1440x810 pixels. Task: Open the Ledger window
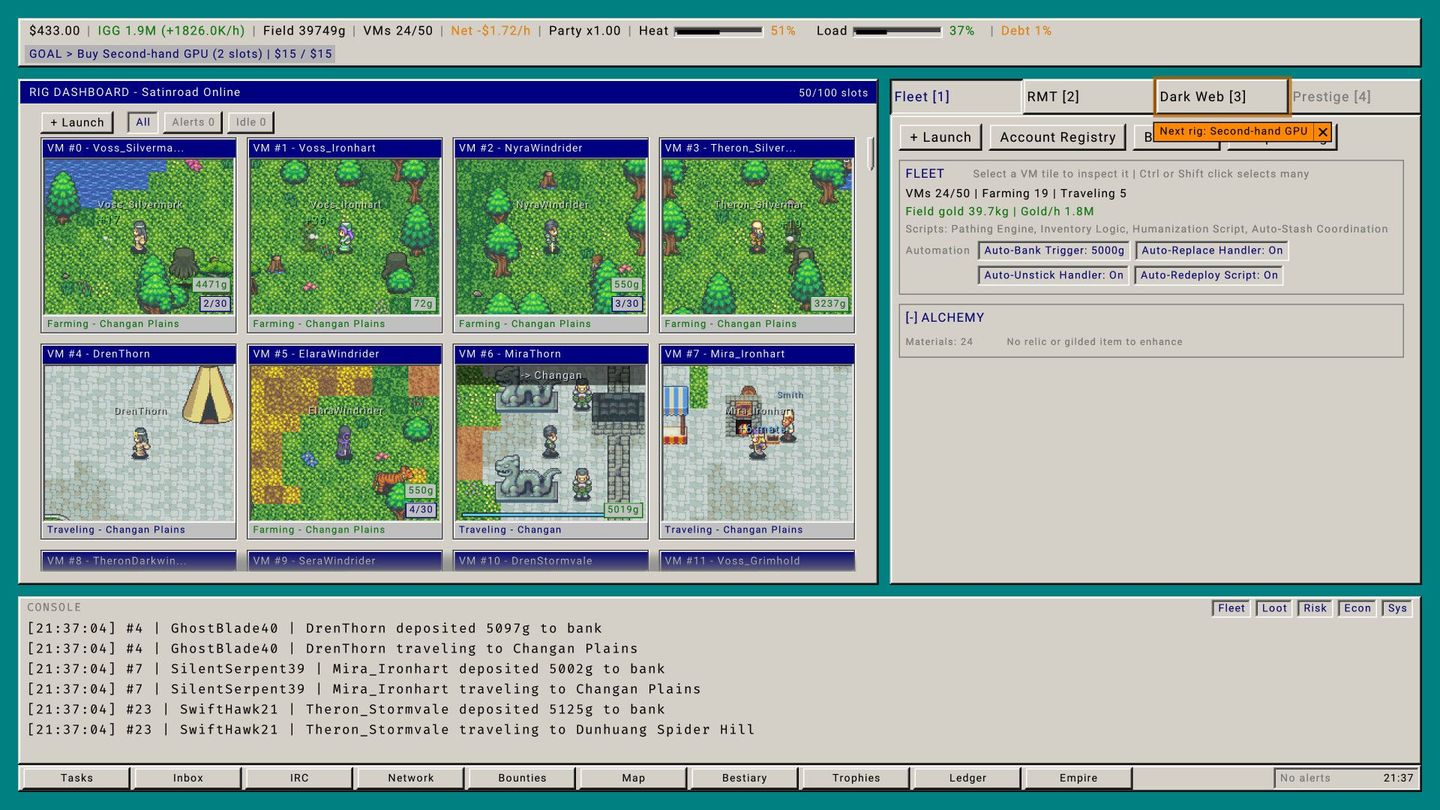(968, 778)
